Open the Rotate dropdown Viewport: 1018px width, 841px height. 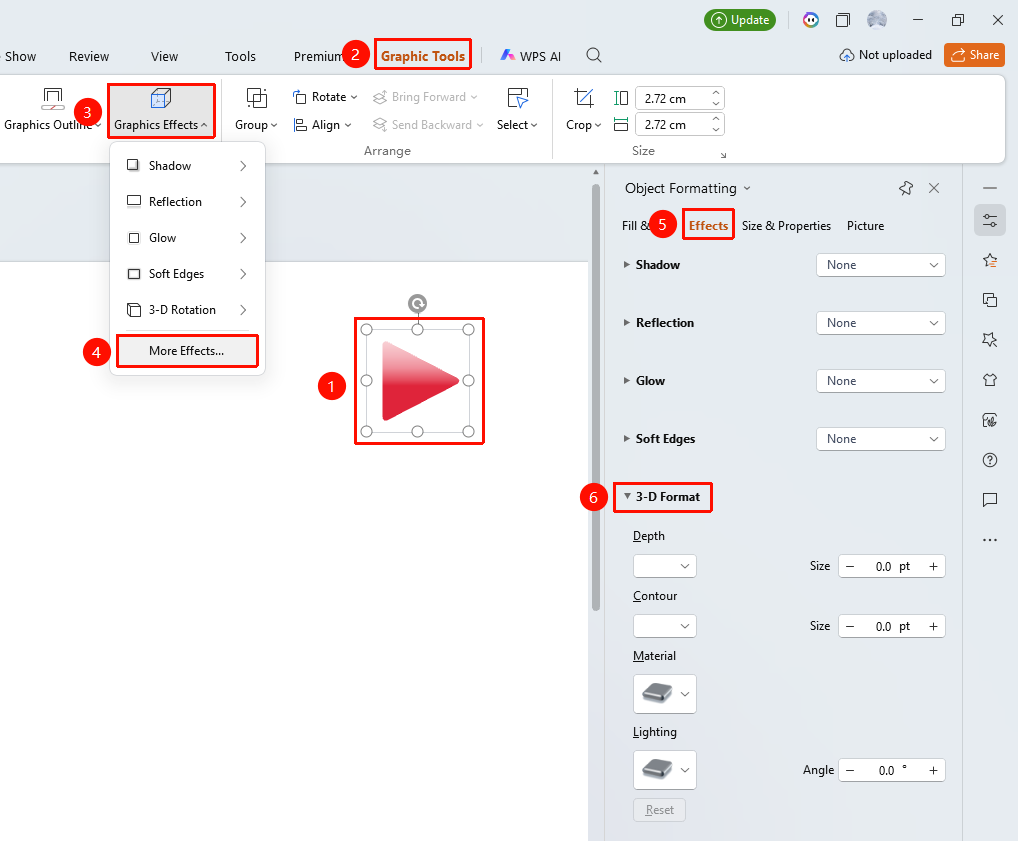coord(325,97)
